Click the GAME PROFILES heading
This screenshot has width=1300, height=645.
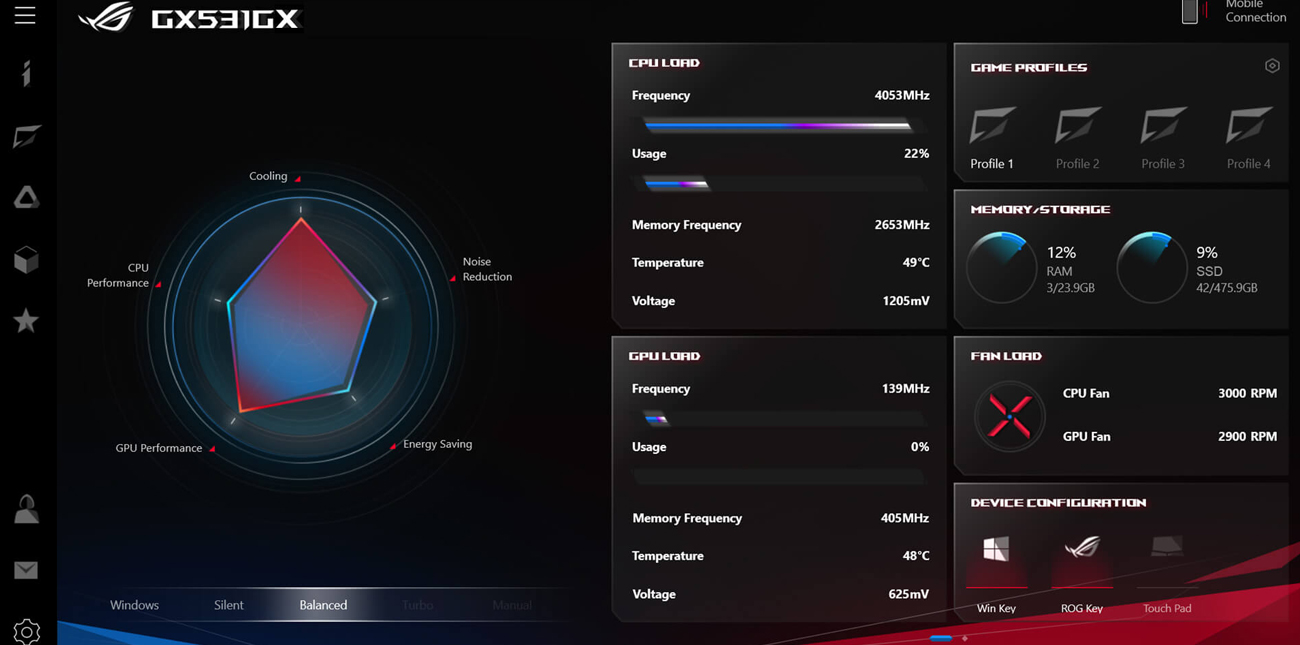click(1029, 68)
